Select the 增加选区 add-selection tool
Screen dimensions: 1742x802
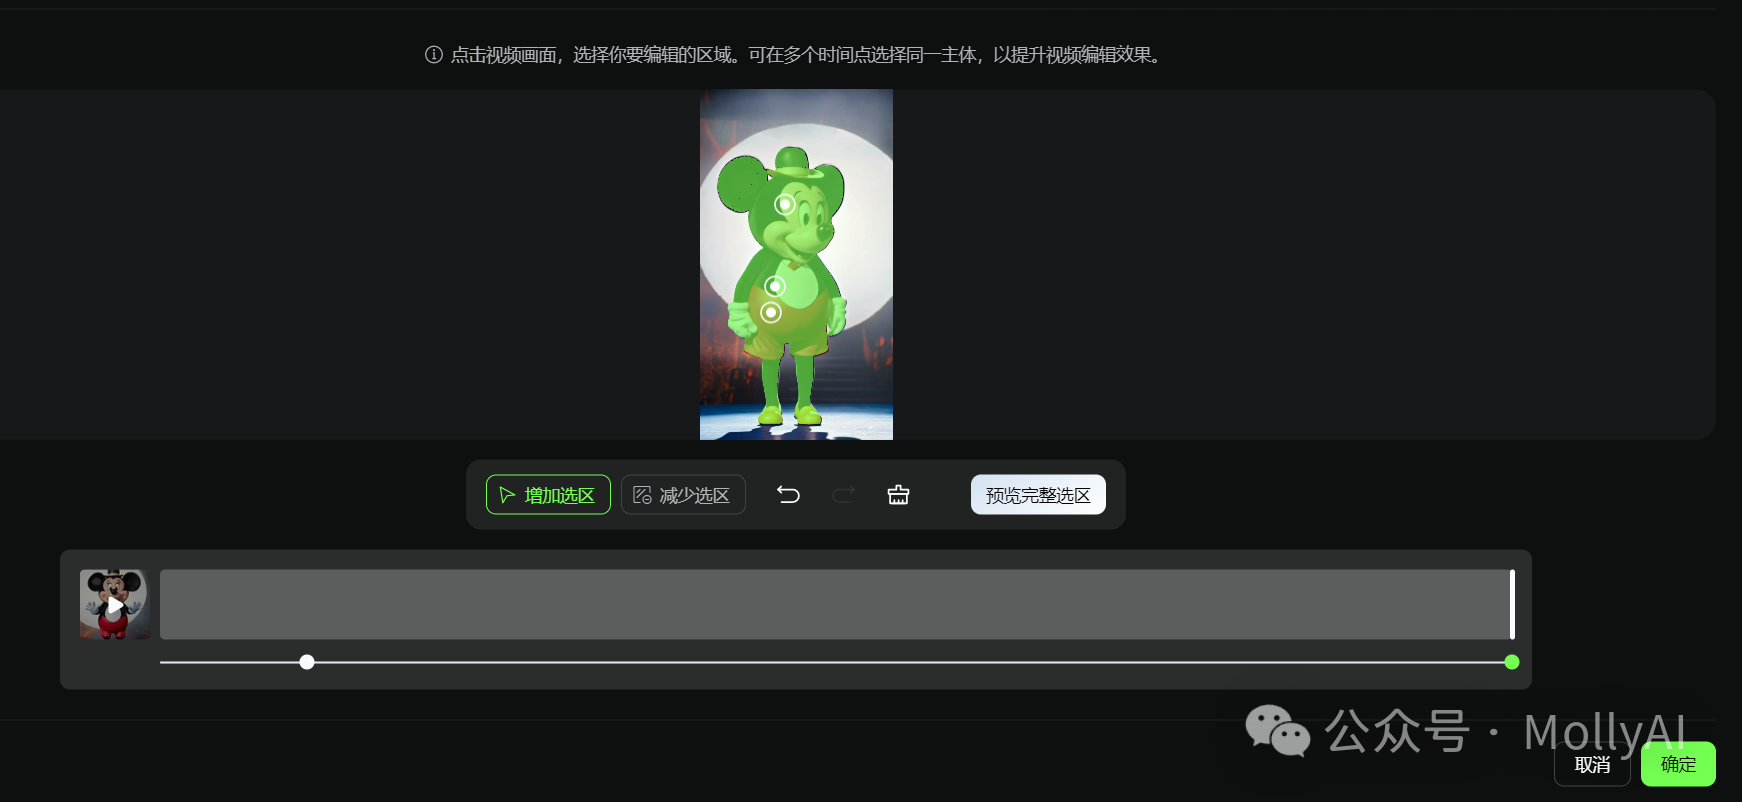(548, 495)
